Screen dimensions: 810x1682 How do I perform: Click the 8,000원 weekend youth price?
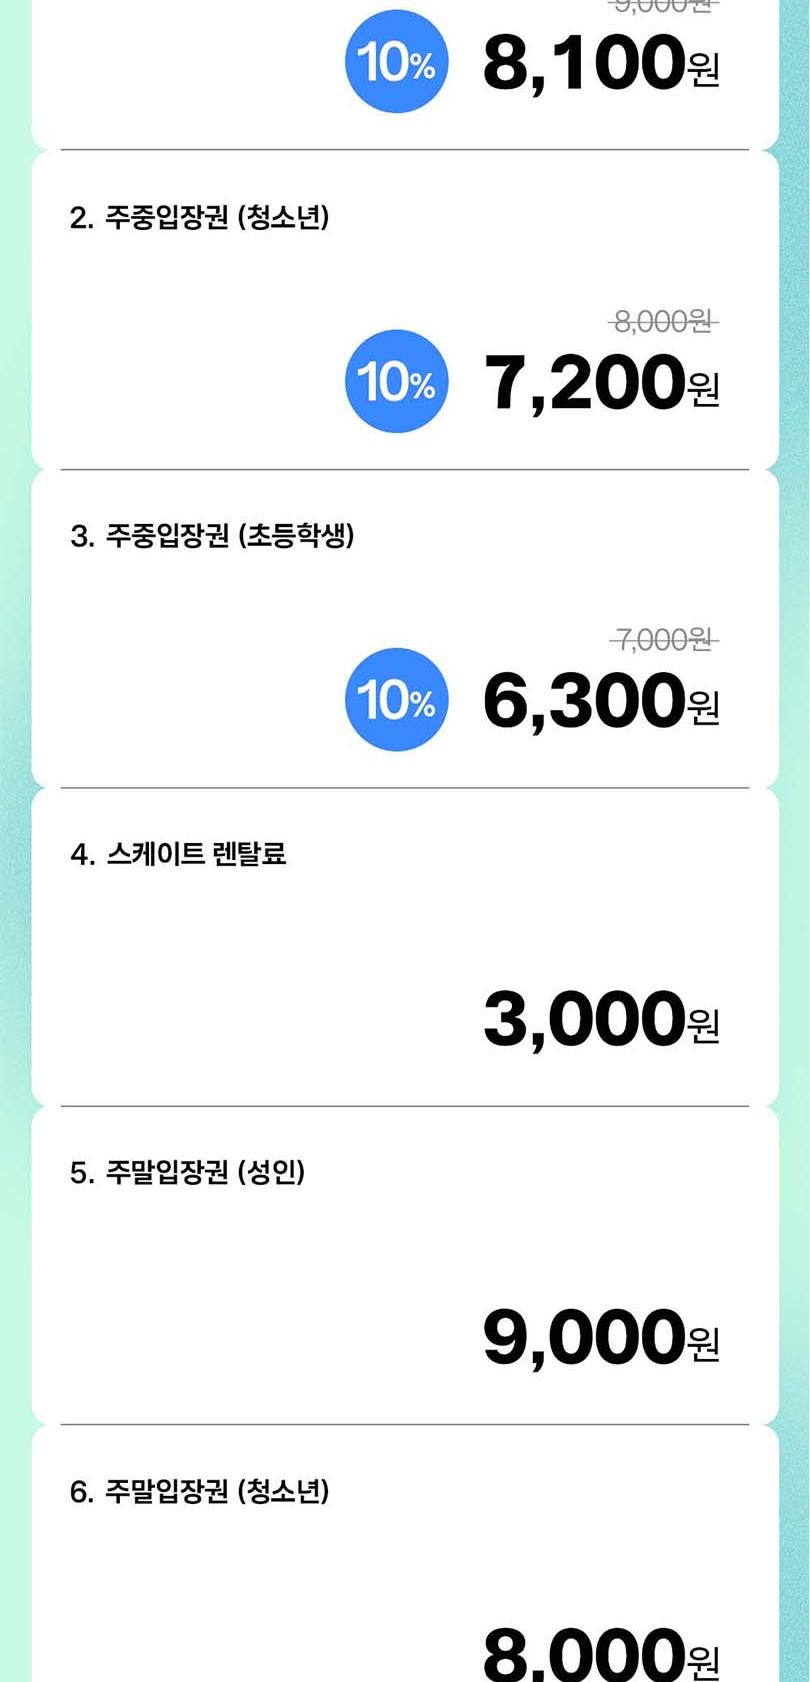click(x=600, y=1655)
